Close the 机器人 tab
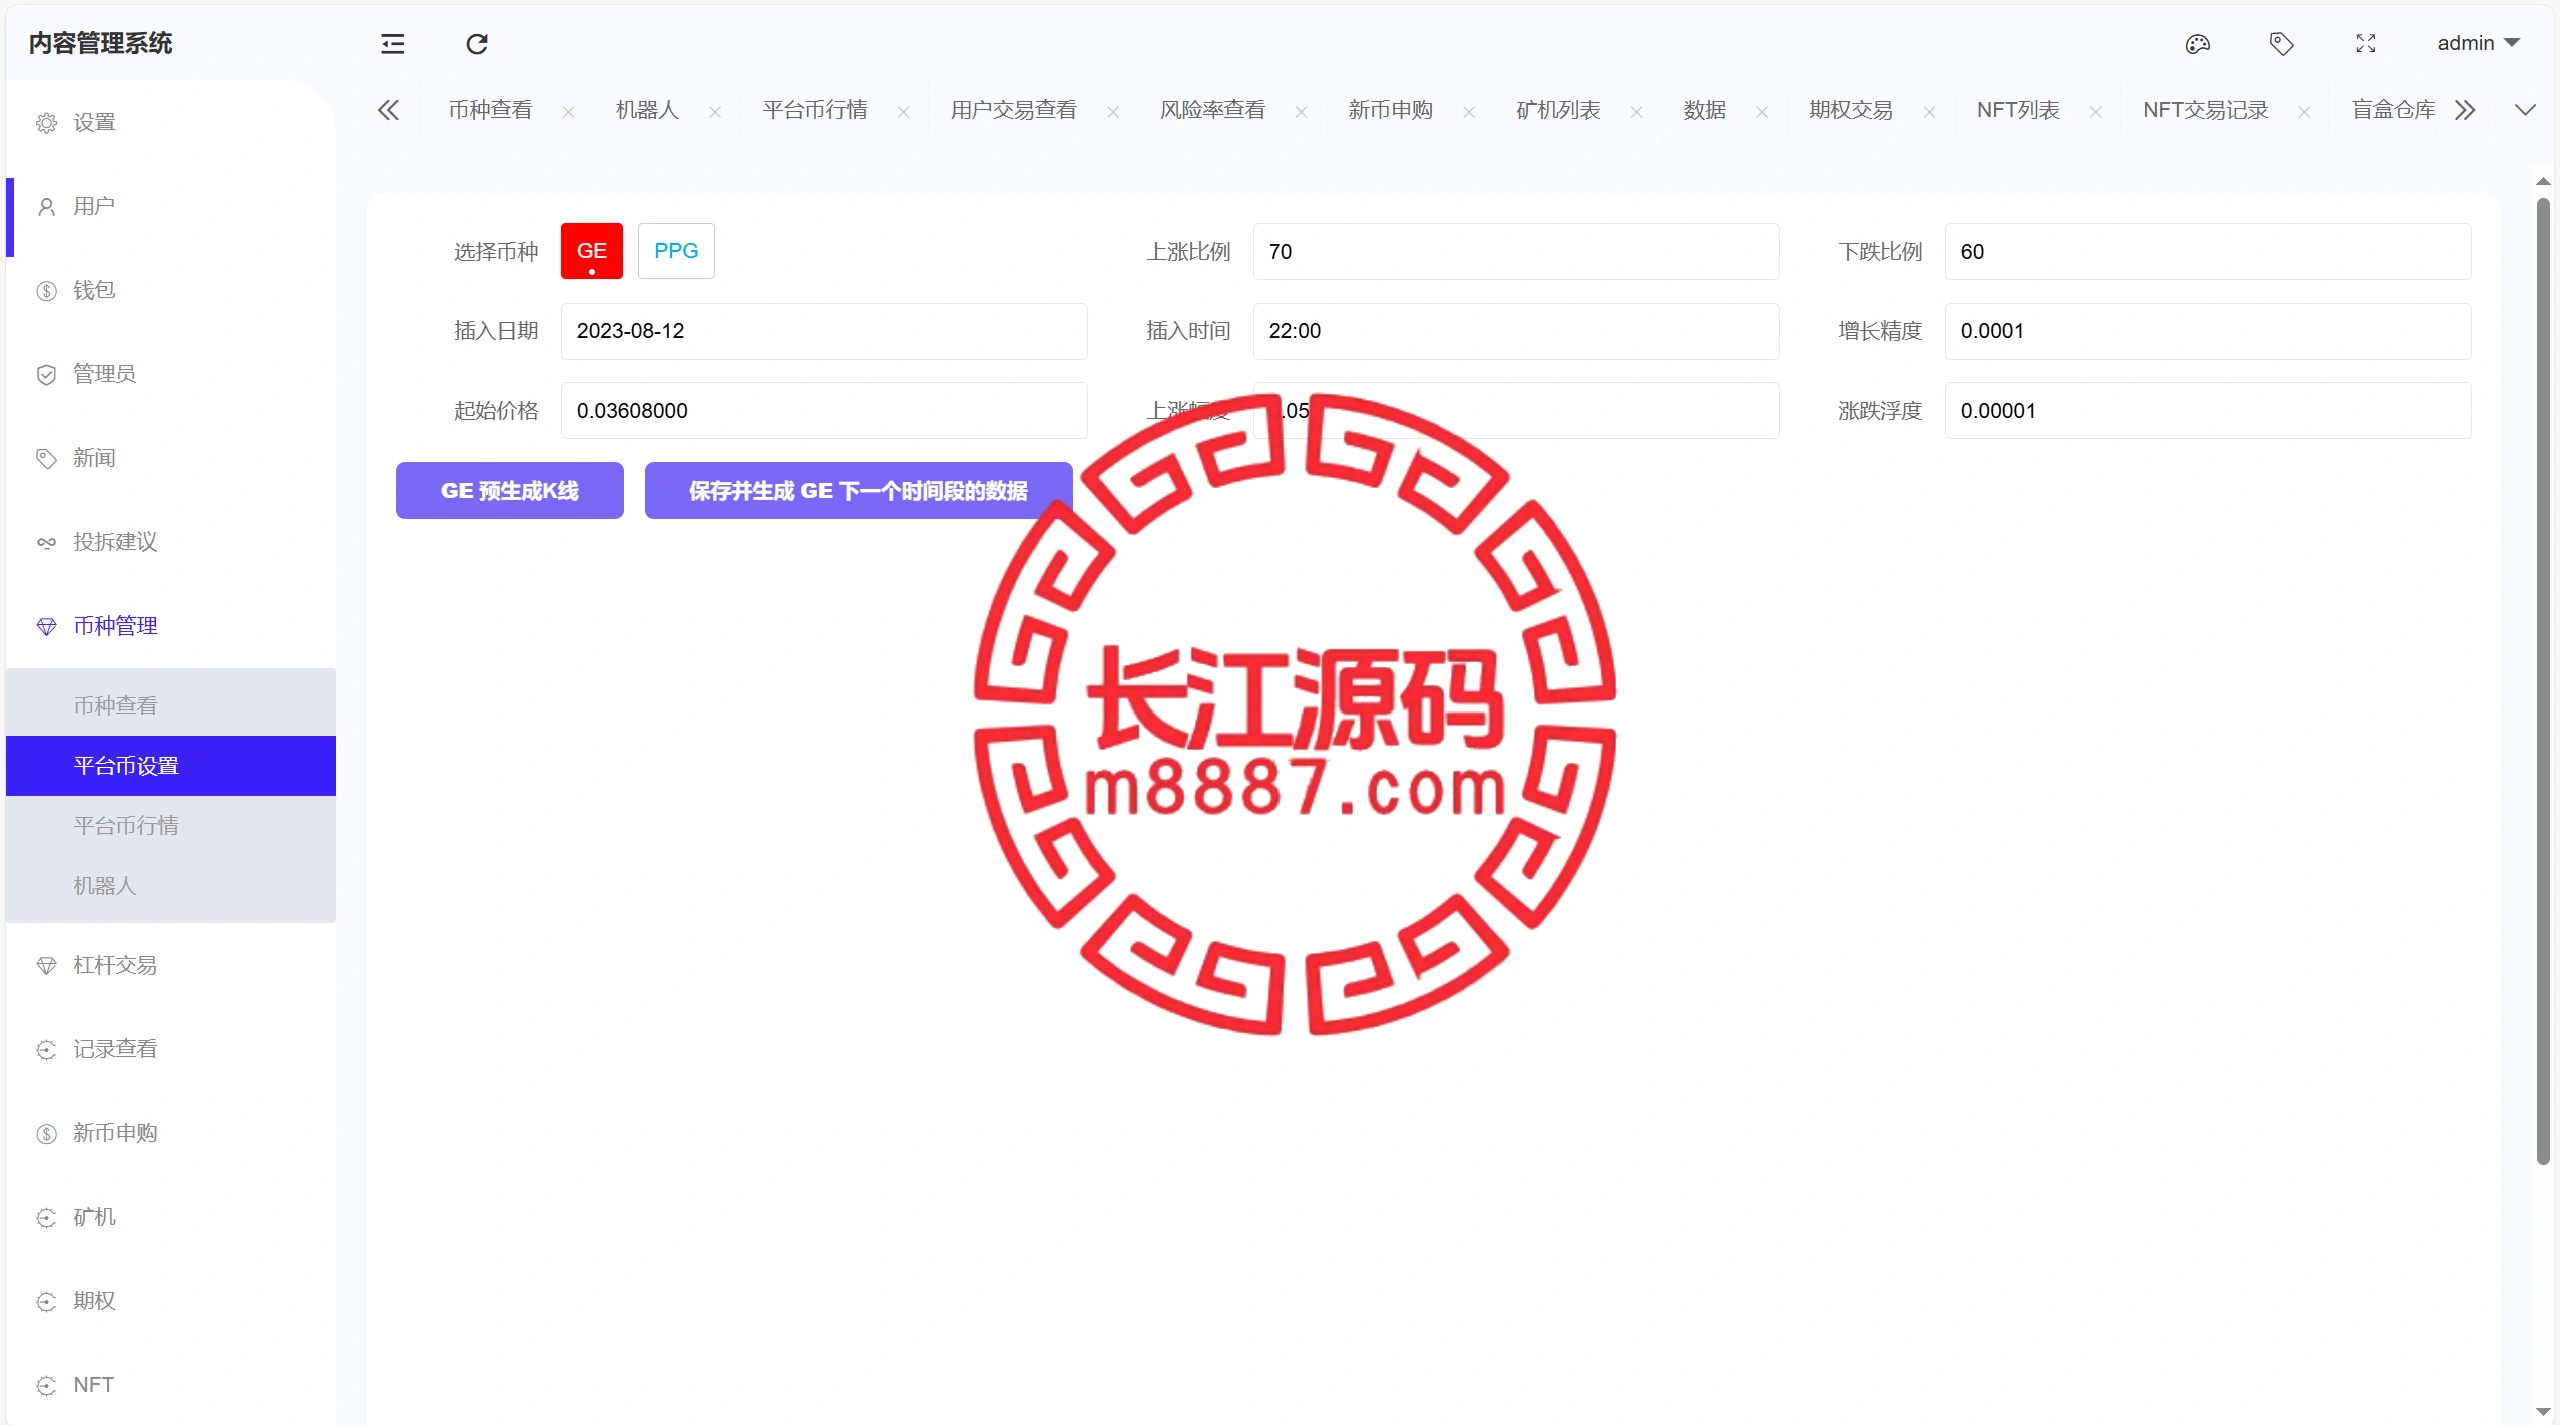Screen dimensions: 2560x1425 click(715, 112)
